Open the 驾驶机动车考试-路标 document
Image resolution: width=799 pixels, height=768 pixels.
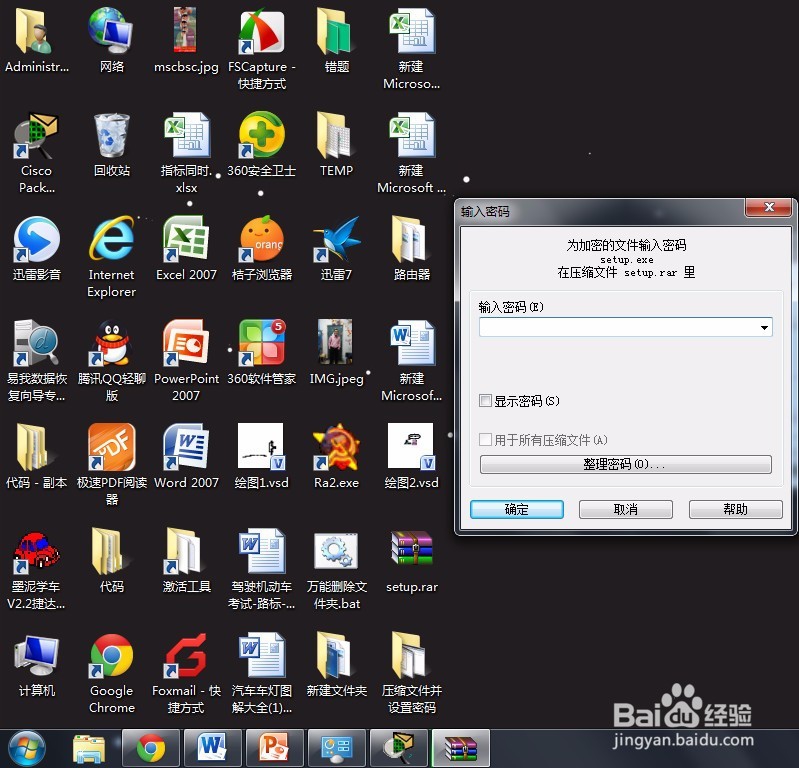pos(261,551)
